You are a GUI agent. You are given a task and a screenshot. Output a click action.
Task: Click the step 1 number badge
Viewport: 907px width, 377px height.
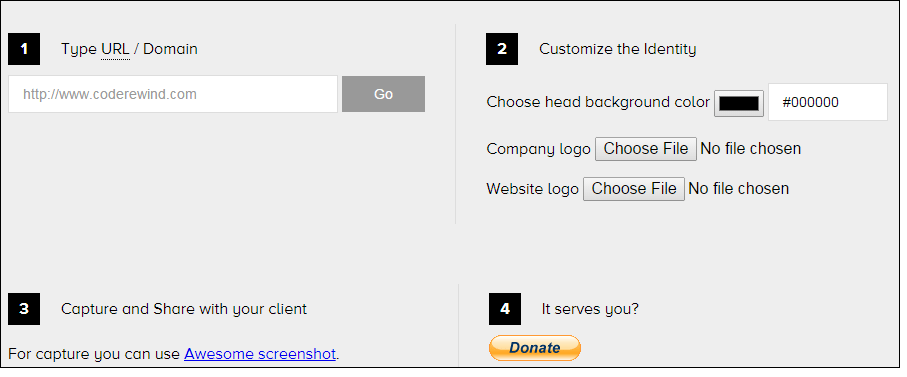pos(24,49)
